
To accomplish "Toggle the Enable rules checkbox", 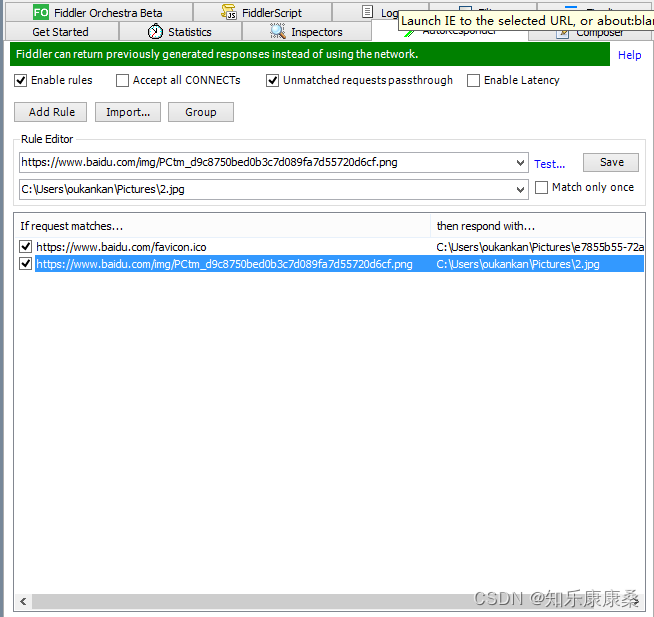I will pyautogui.click(x=20, y=80).
